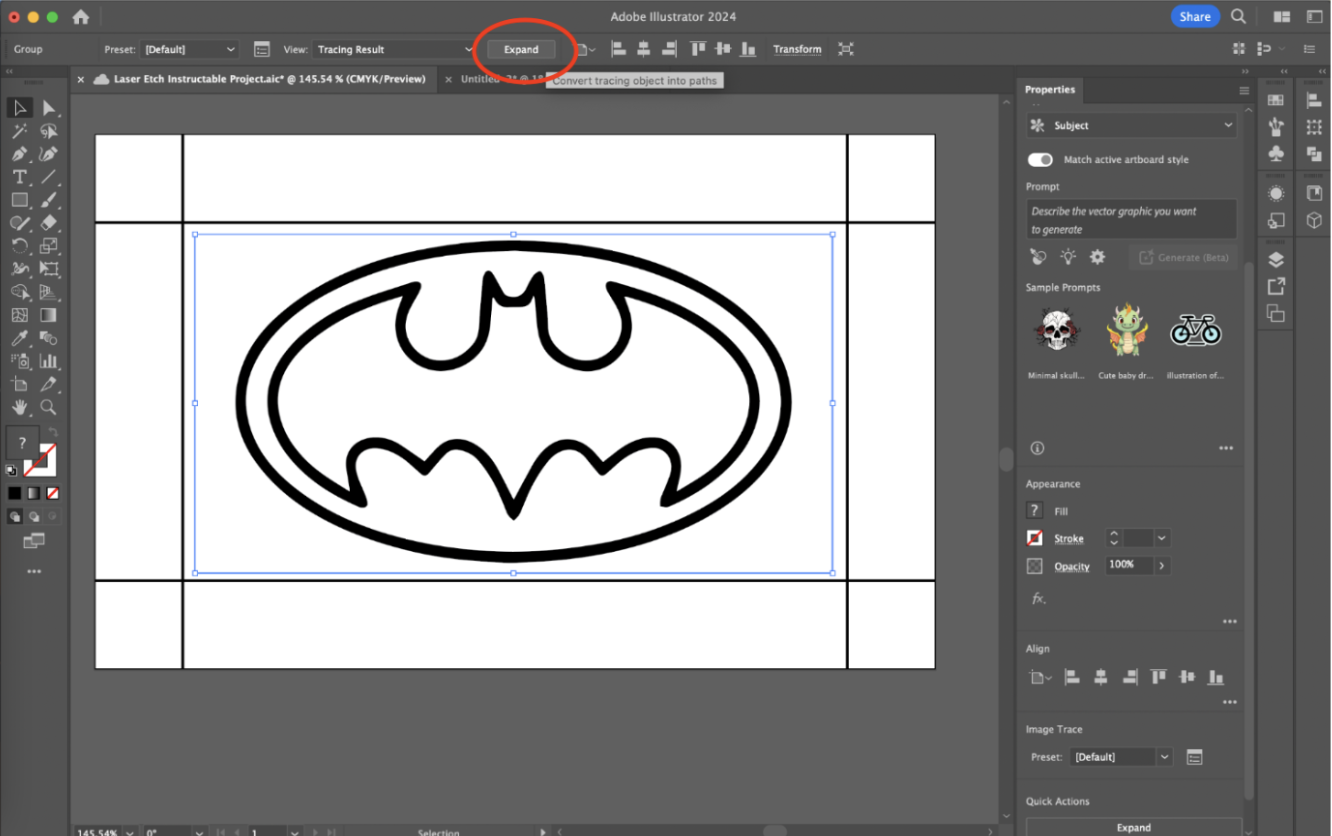Click Transform in the control bar
Image resolution: width=1332 pixels, height=836 pixels.
[x=797, y=49]
